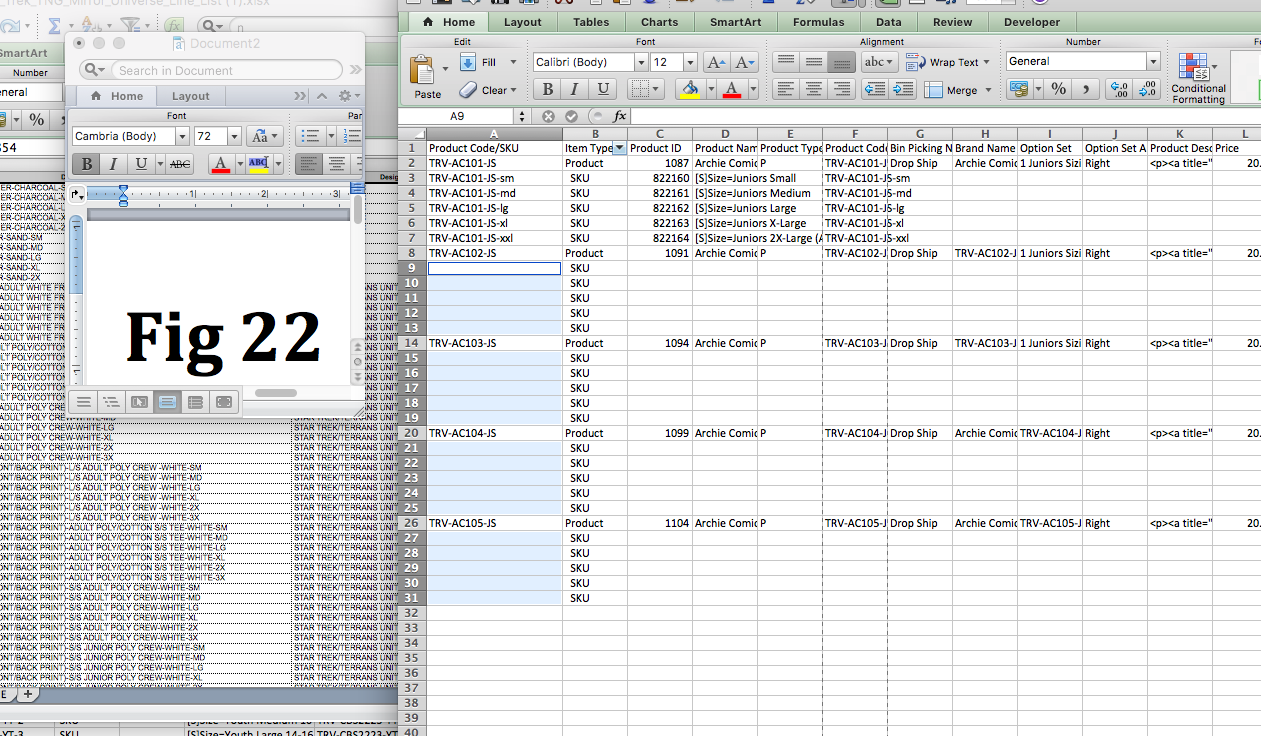The width and height of the screenshot is (1261, 736).
Task: Toggle Bold in Excel ribbon
Action: pos(547,89)
